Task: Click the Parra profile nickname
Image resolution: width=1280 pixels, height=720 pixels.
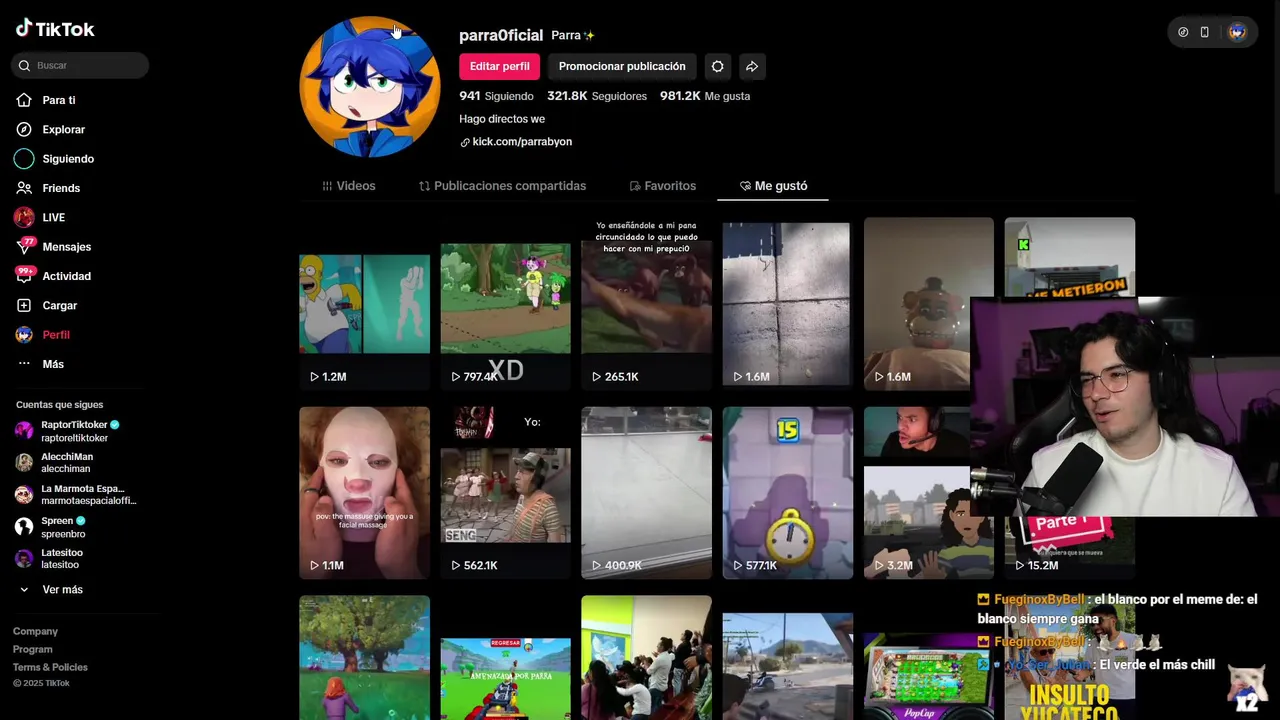Action: click(573, 35)
